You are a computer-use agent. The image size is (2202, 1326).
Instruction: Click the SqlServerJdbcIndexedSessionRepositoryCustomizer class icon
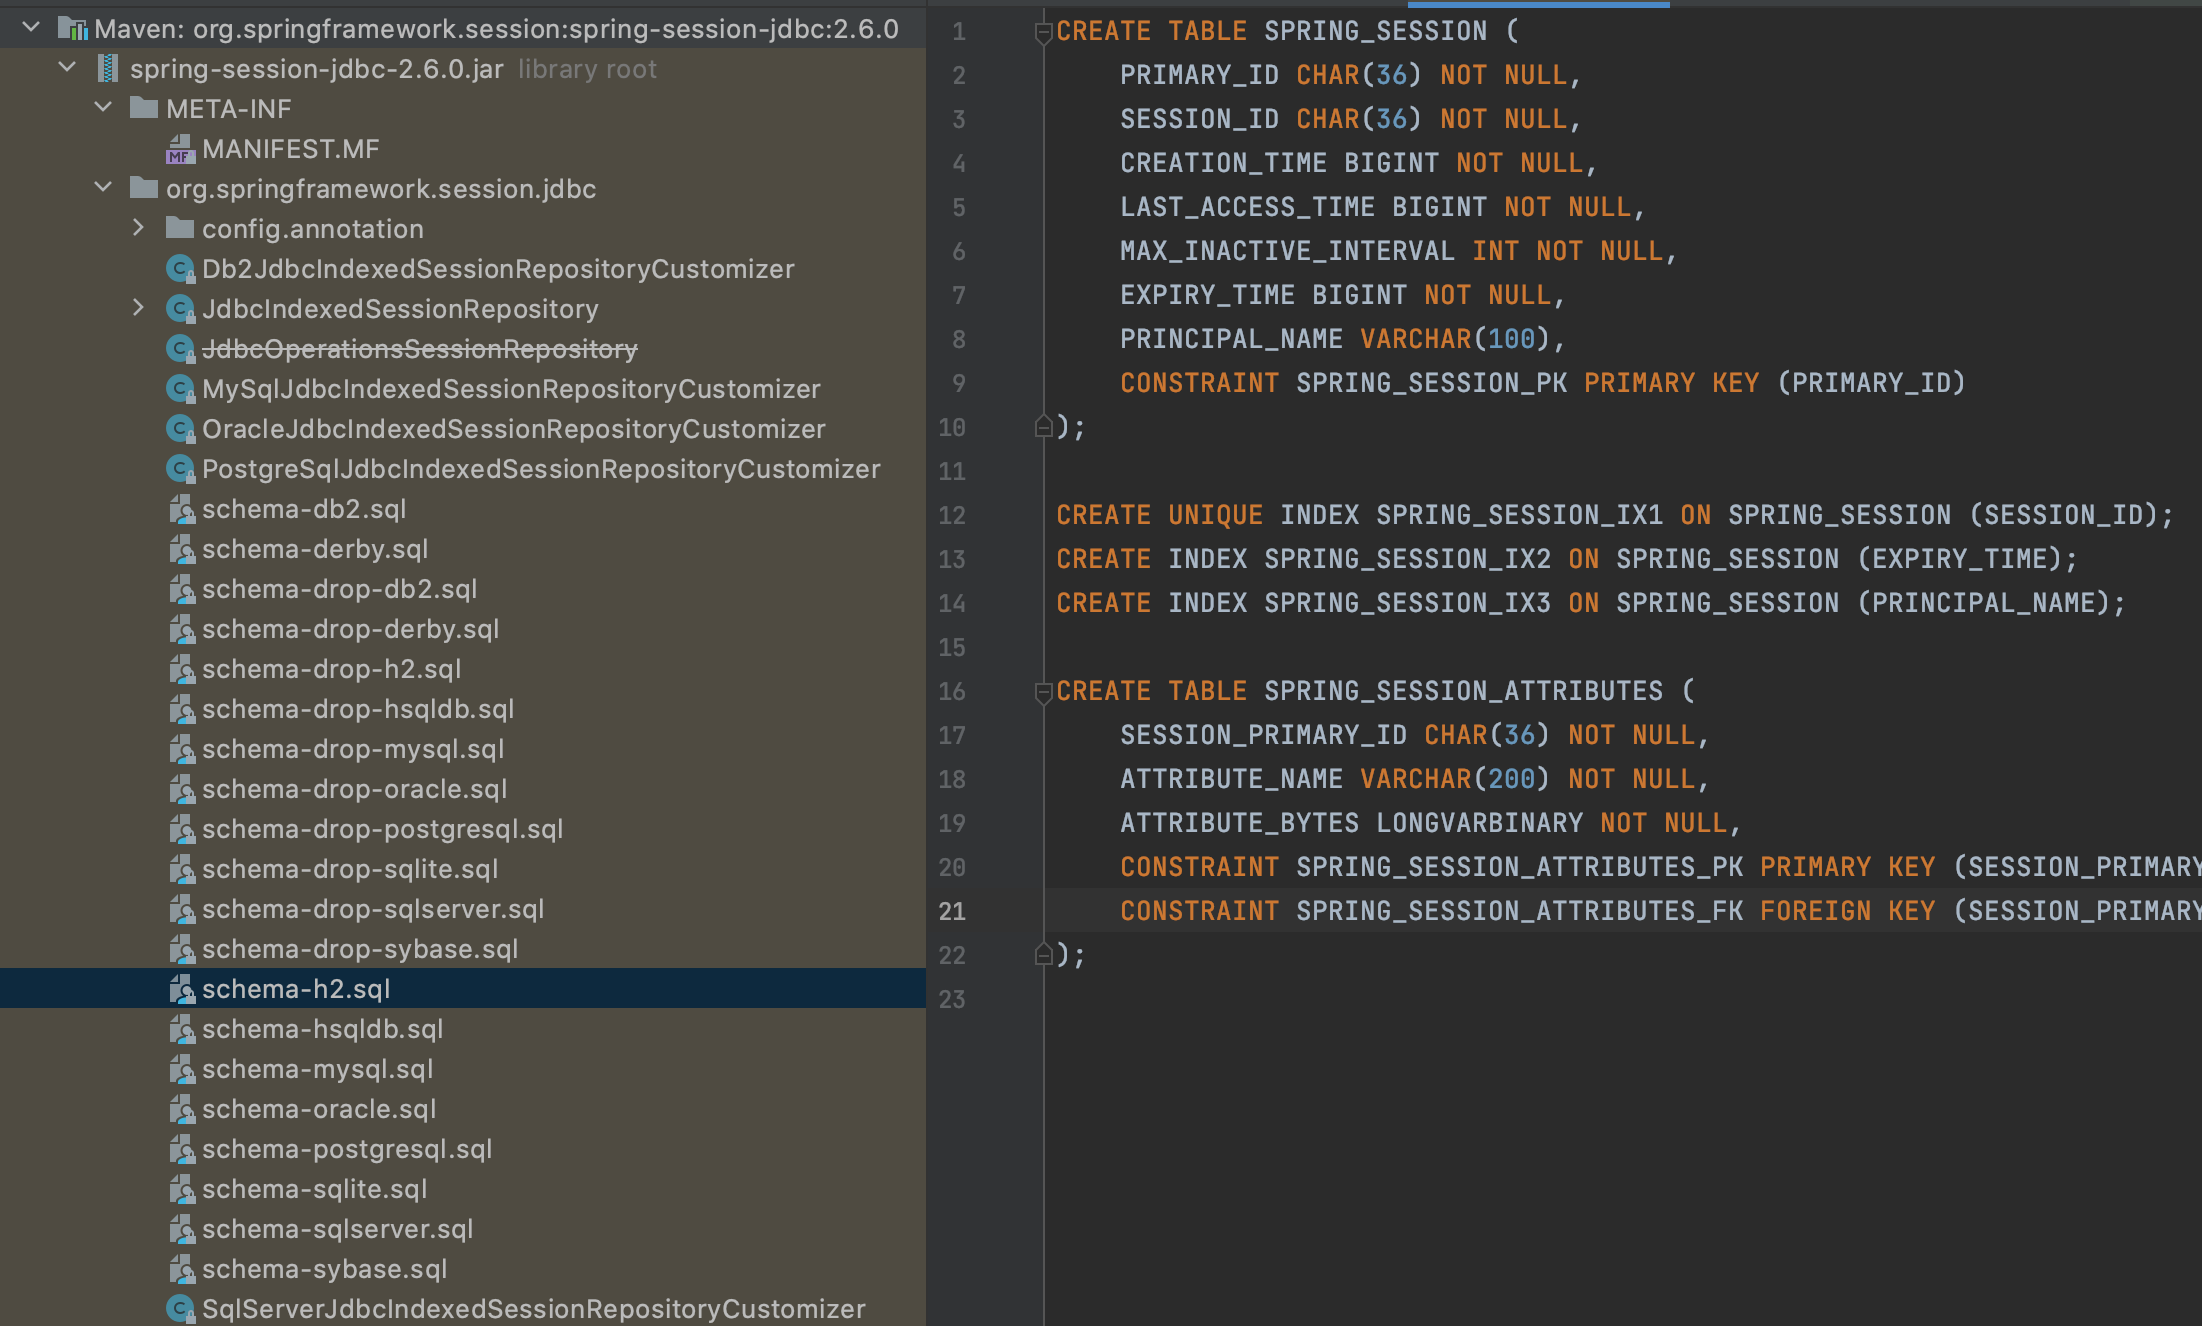(x=180, y=1309)
